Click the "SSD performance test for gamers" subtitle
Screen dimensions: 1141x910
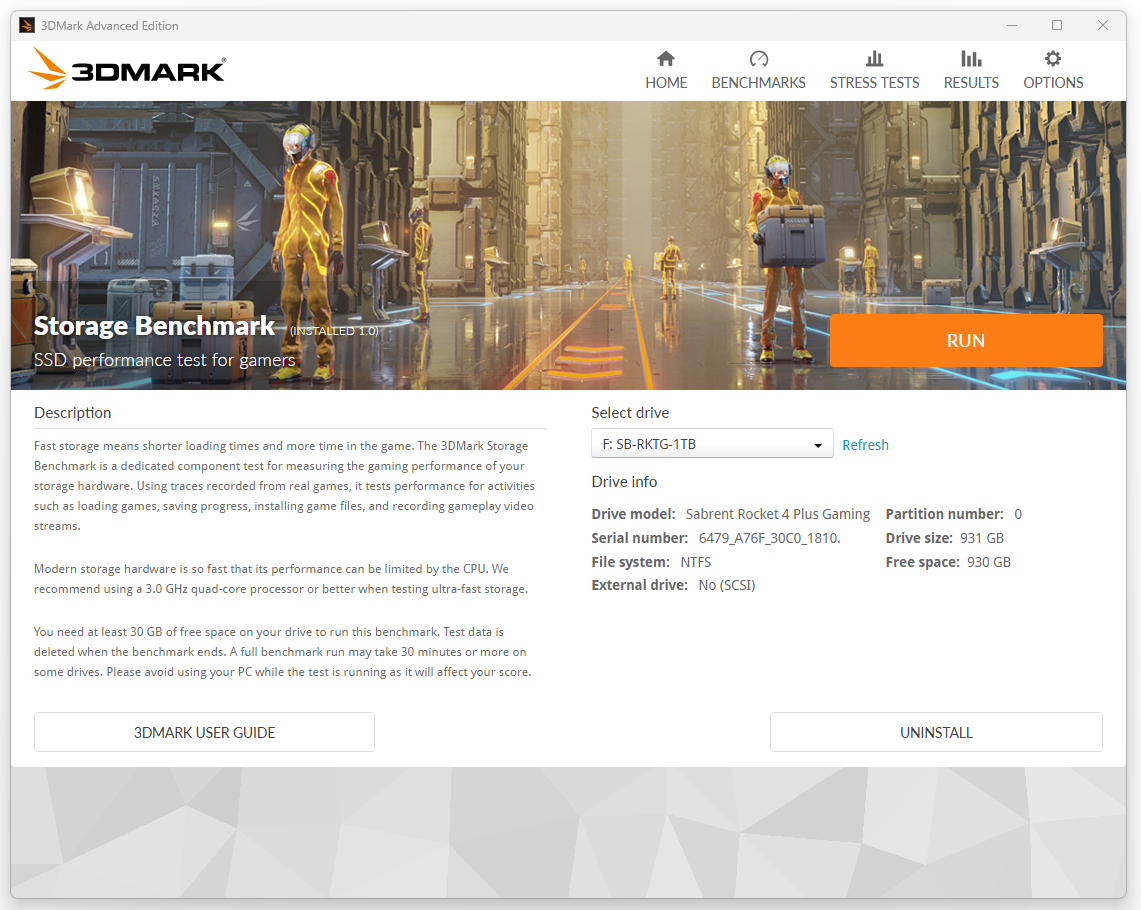(x=164, y=360)
